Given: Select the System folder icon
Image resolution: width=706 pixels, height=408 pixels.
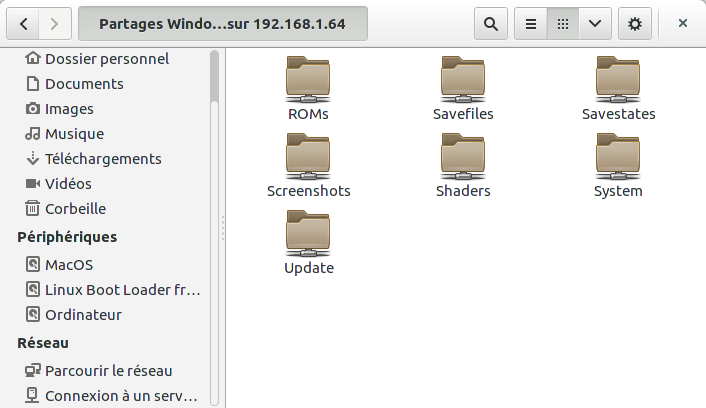Looking at the screenshot, I should (618, 157).
